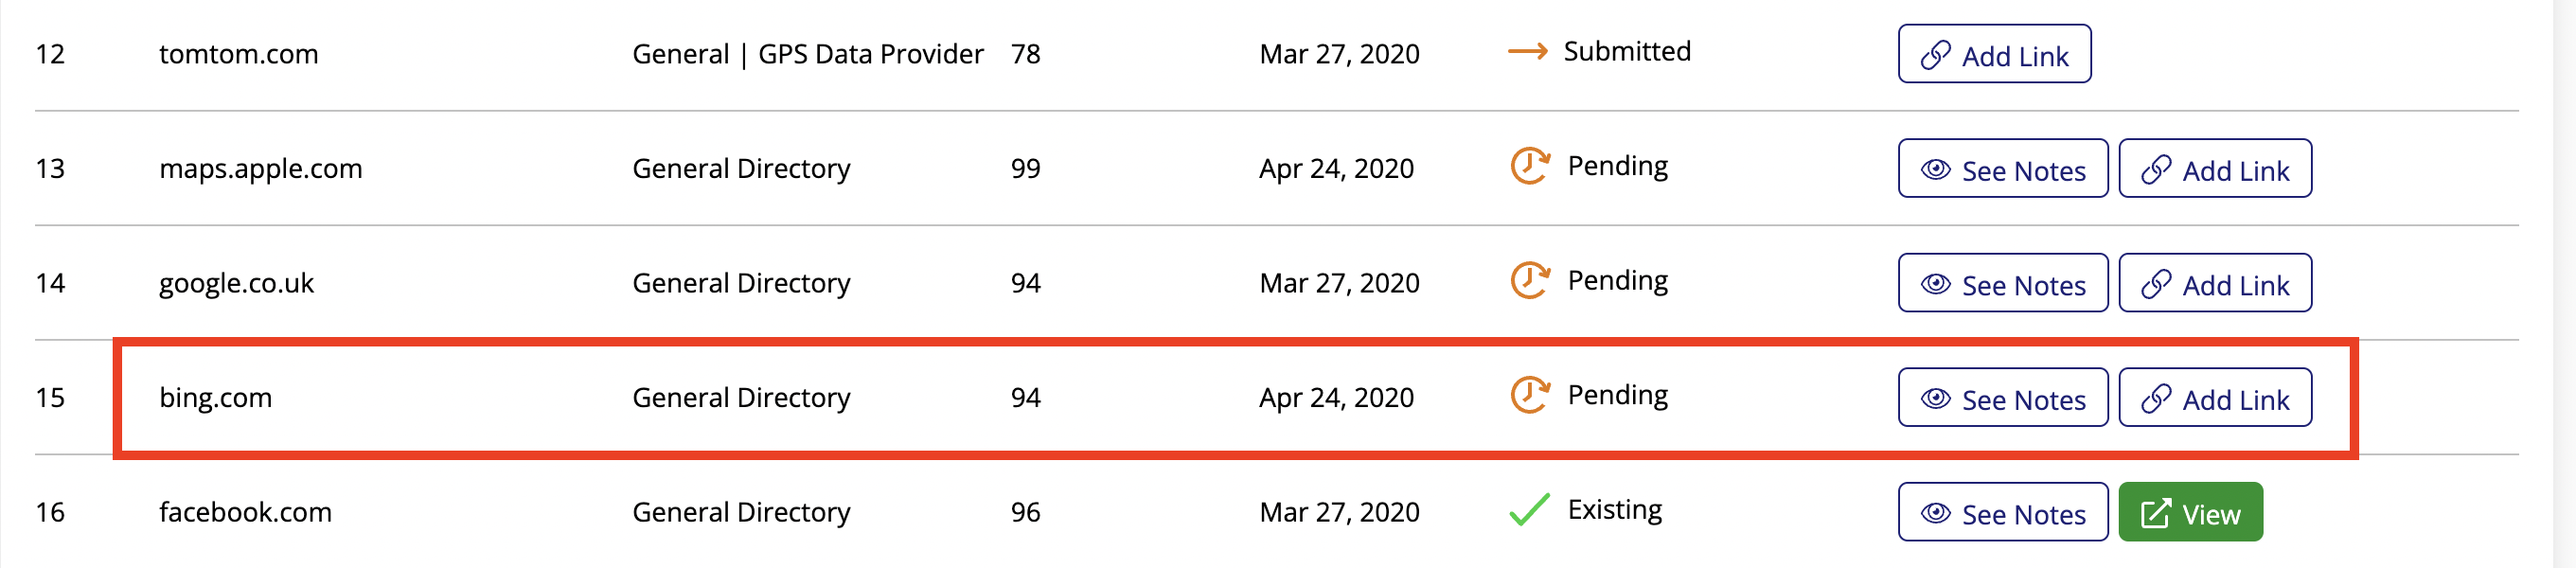Click the green Existing checkmark icon for facebook.com
The width and height of the screenshot is (2576, 568).
tap(1529, 510)
